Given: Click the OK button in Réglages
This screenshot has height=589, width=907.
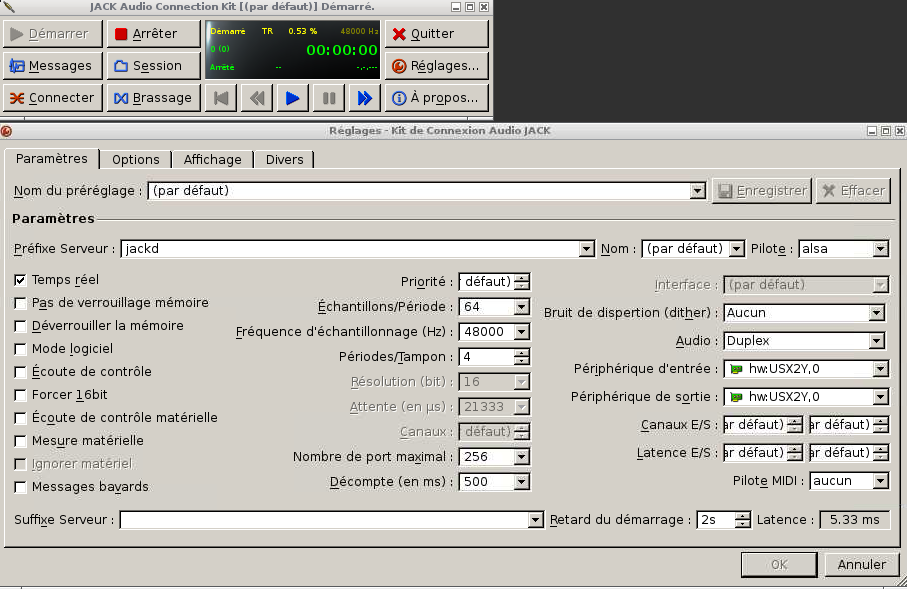Looking at the screenshot, I should pyautogui.click(x=779, y=565).
